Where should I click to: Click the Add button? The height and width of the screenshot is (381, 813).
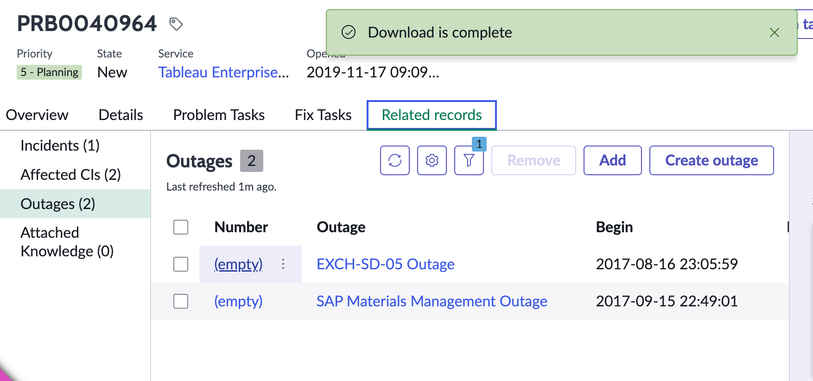[613, 161]
